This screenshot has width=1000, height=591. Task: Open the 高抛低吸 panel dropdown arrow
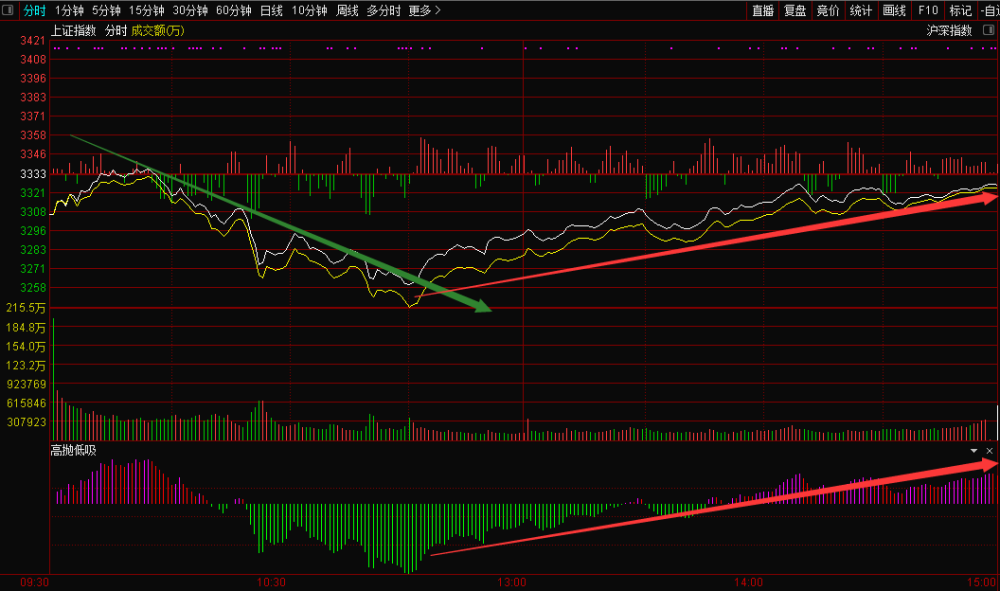pos(974,451)
